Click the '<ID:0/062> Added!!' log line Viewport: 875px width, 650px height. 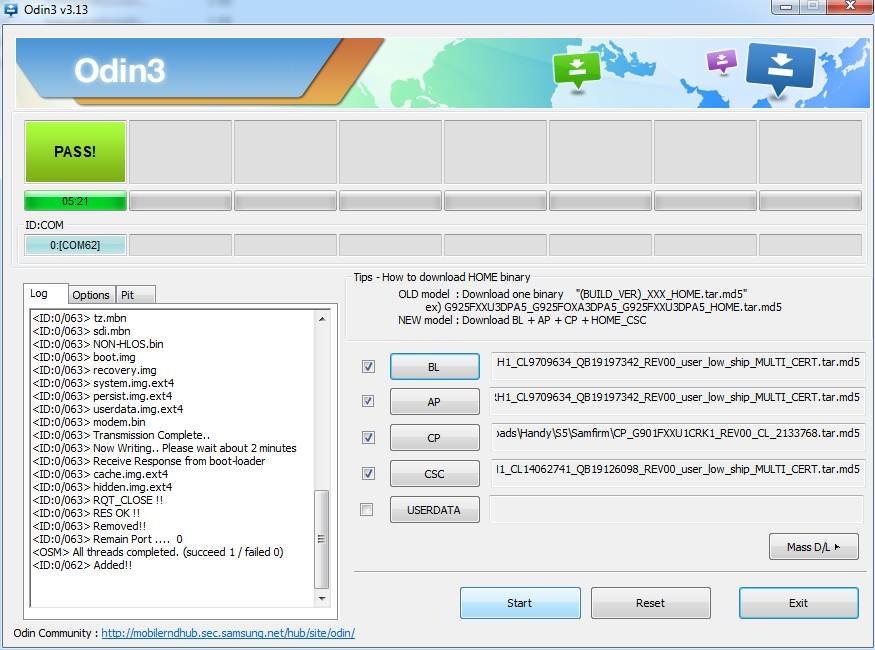point(83,565)
